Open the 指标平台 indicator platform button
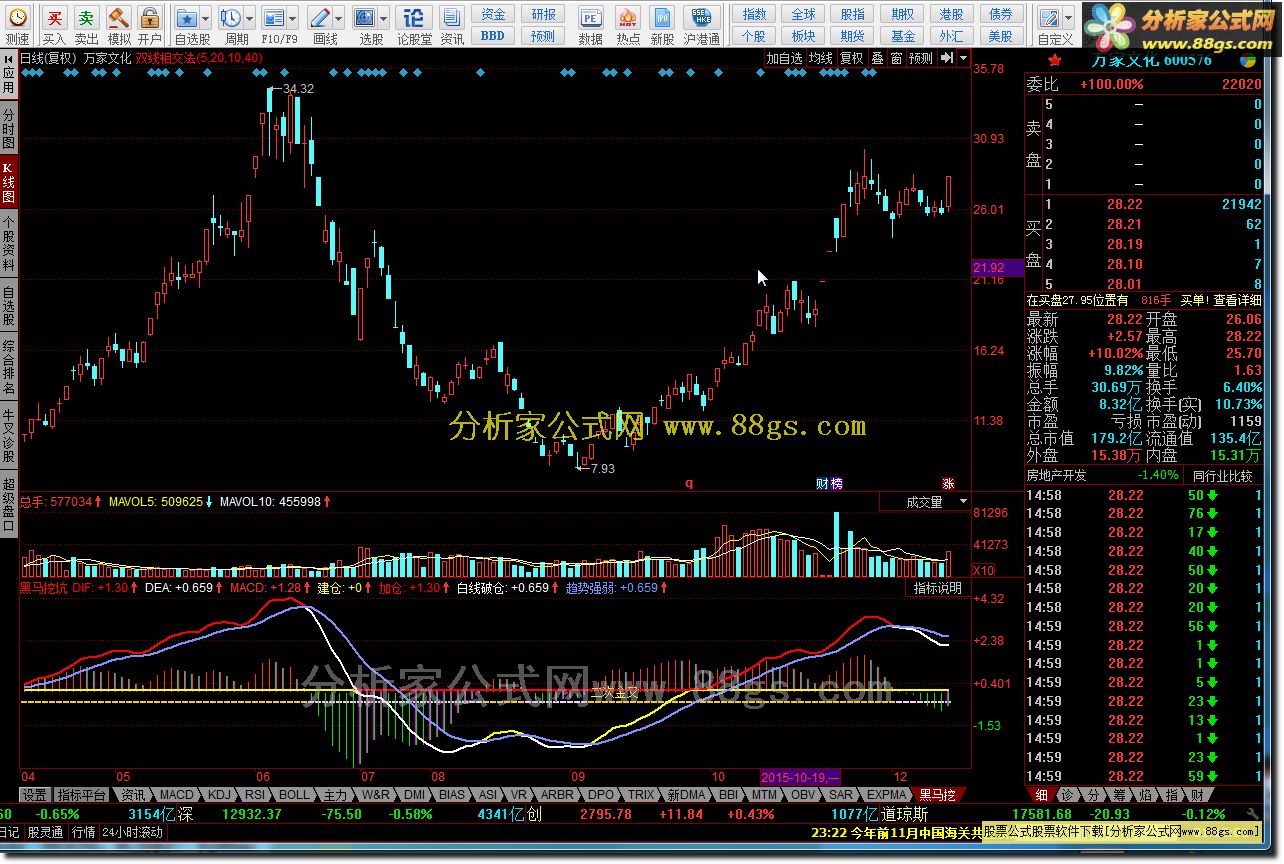 click(x=81, y=795)
